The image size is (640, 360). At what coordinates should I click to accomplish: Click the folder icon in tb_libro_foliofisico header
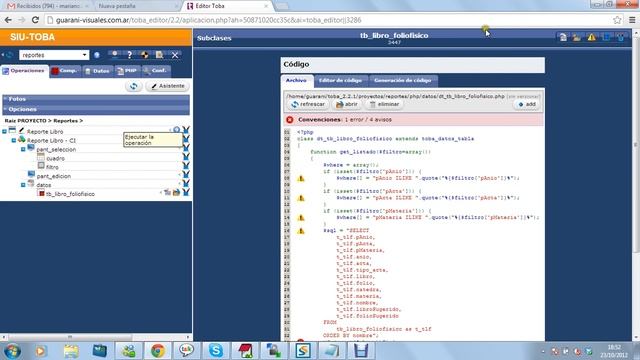tap(577, 38)
